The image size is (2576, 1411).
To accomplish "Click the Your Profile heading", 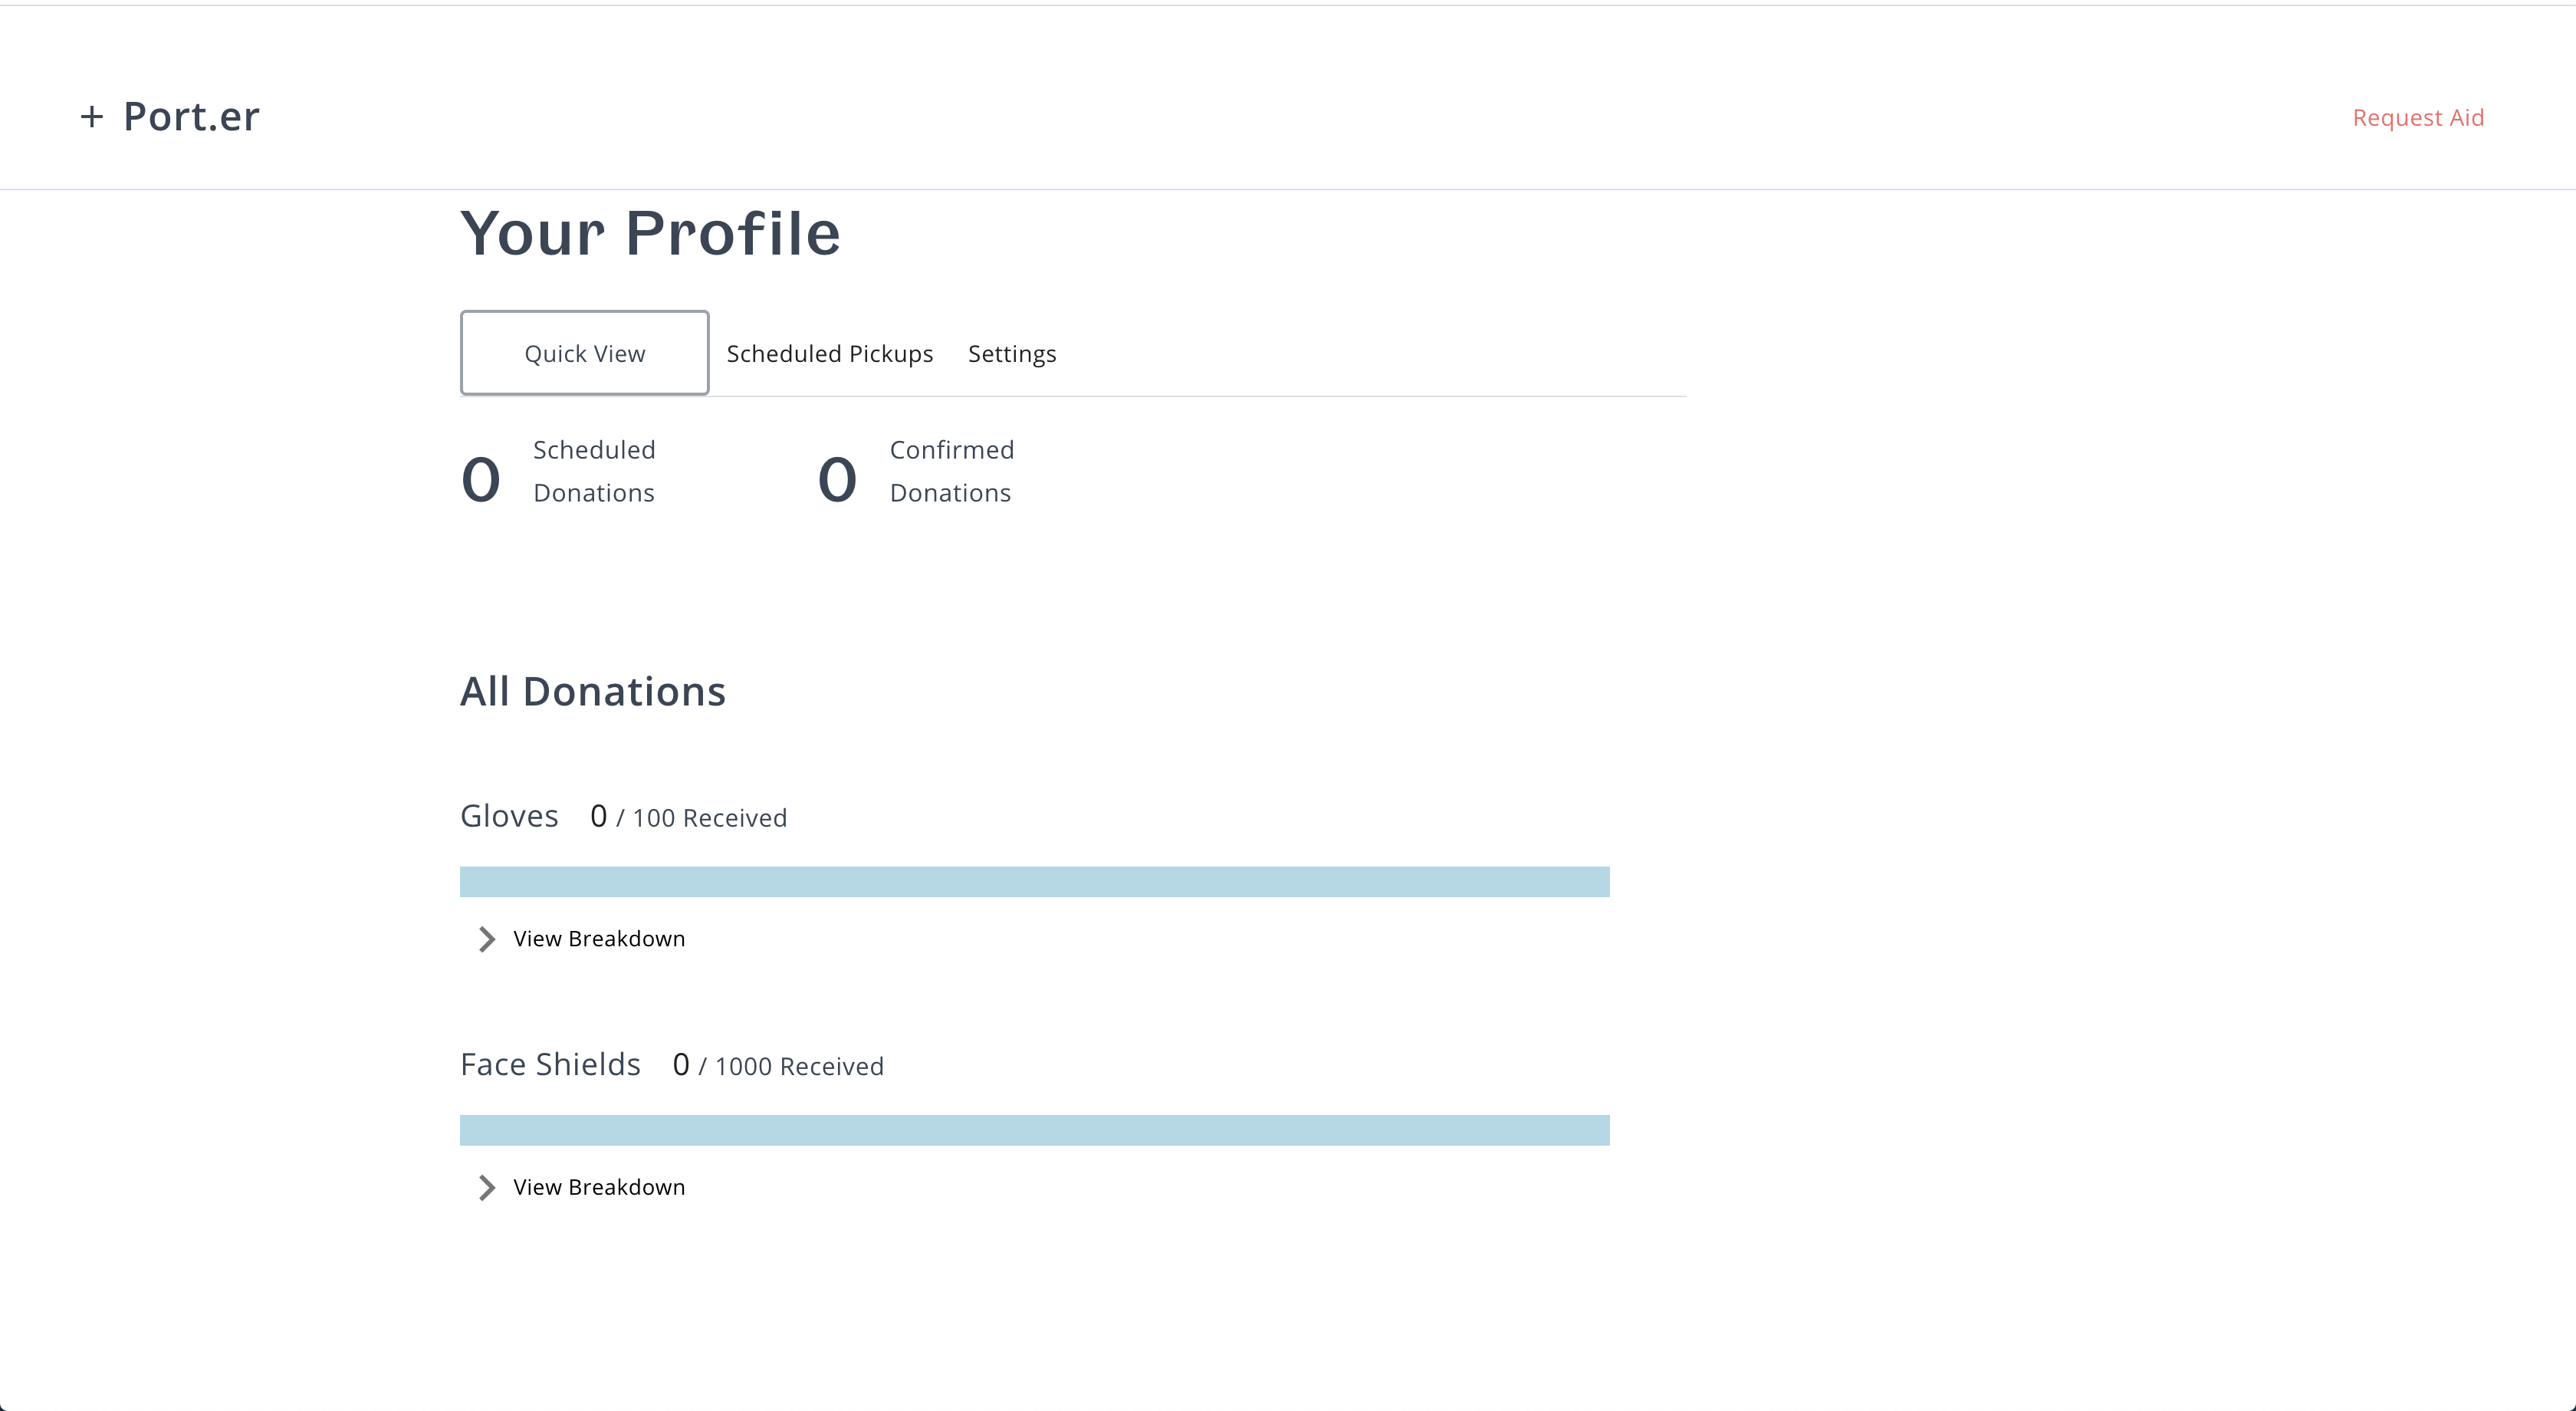I will coord(650,233).
